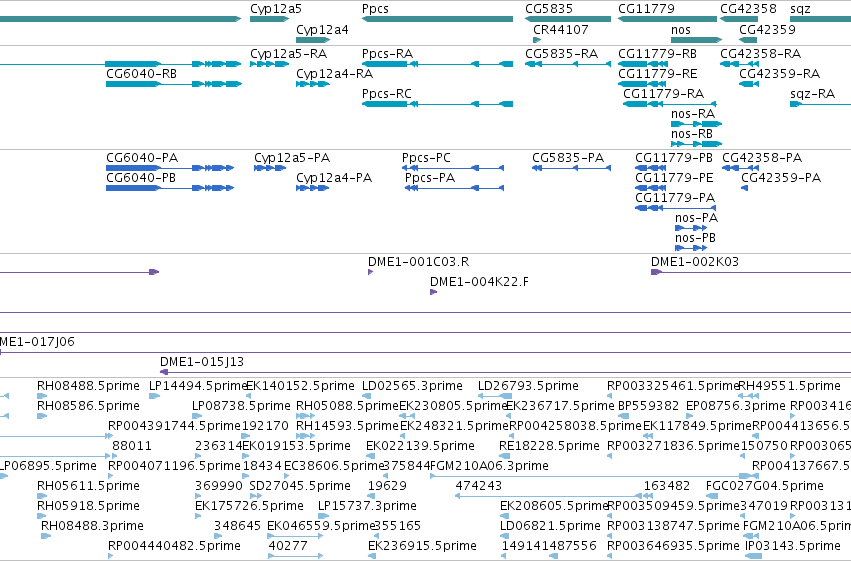Click the Ppcs-PC protein label
851x561 pixels.
pos(427,158)
